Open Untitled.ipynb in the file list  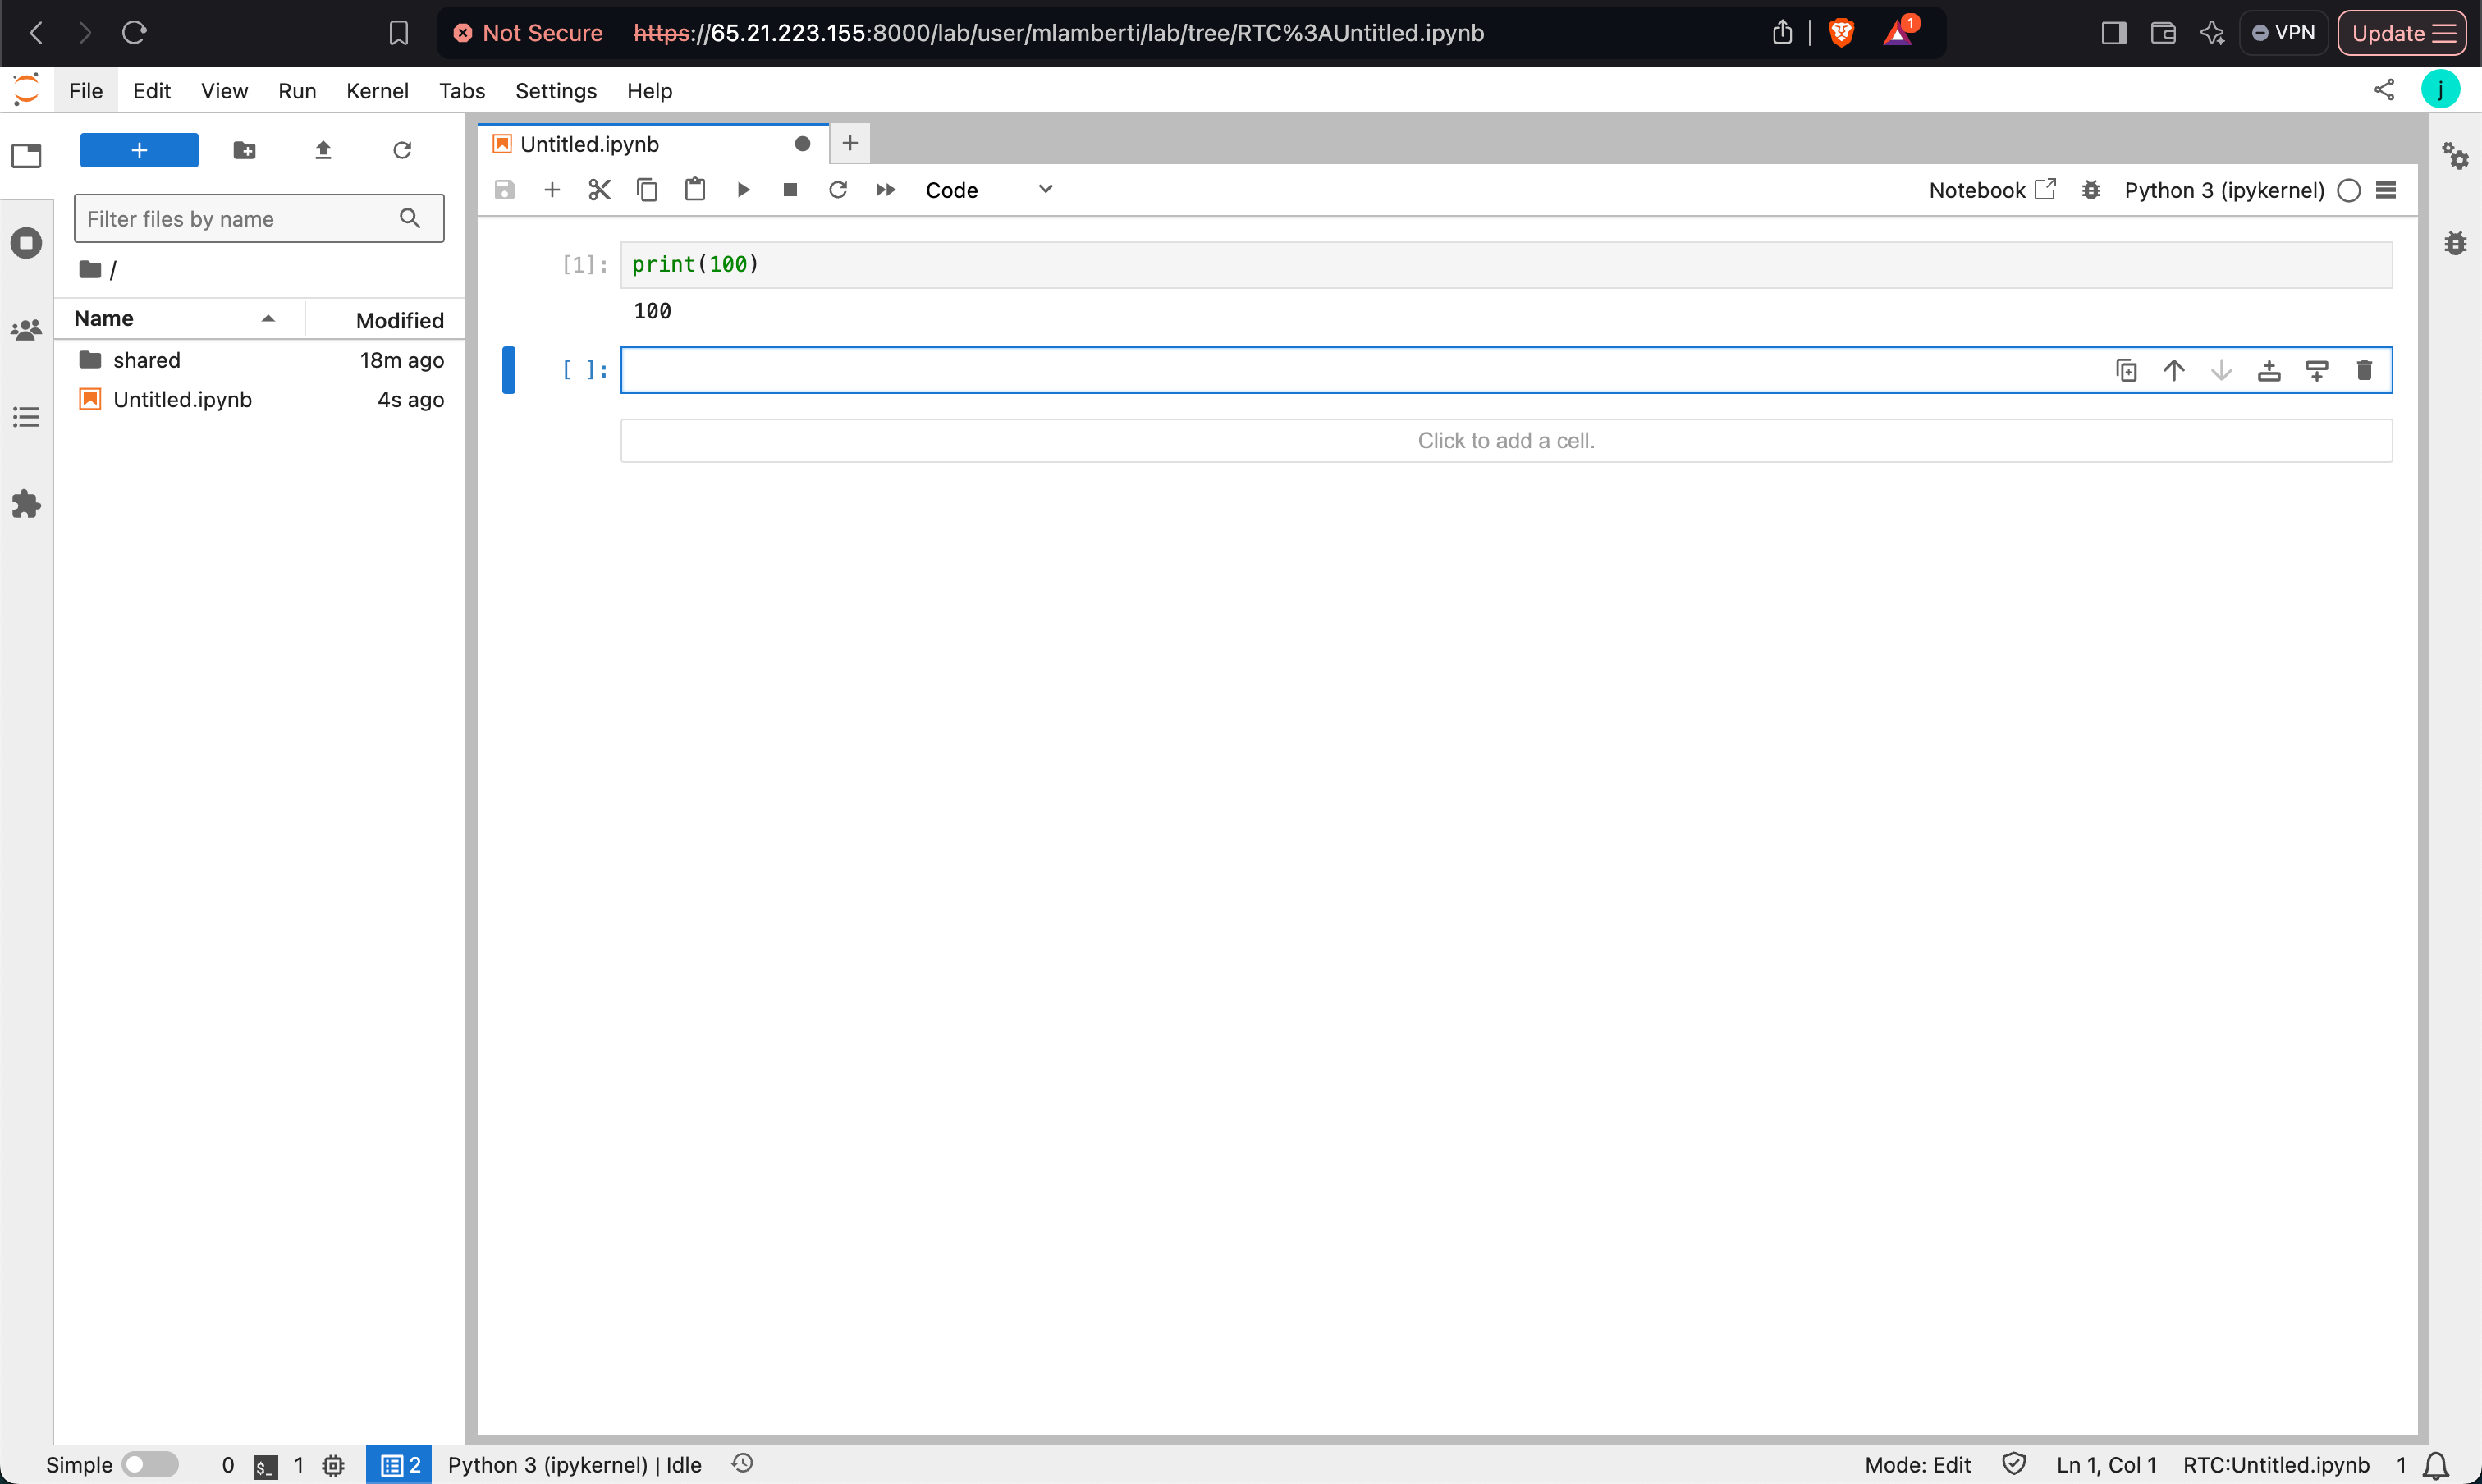(260, 400)
